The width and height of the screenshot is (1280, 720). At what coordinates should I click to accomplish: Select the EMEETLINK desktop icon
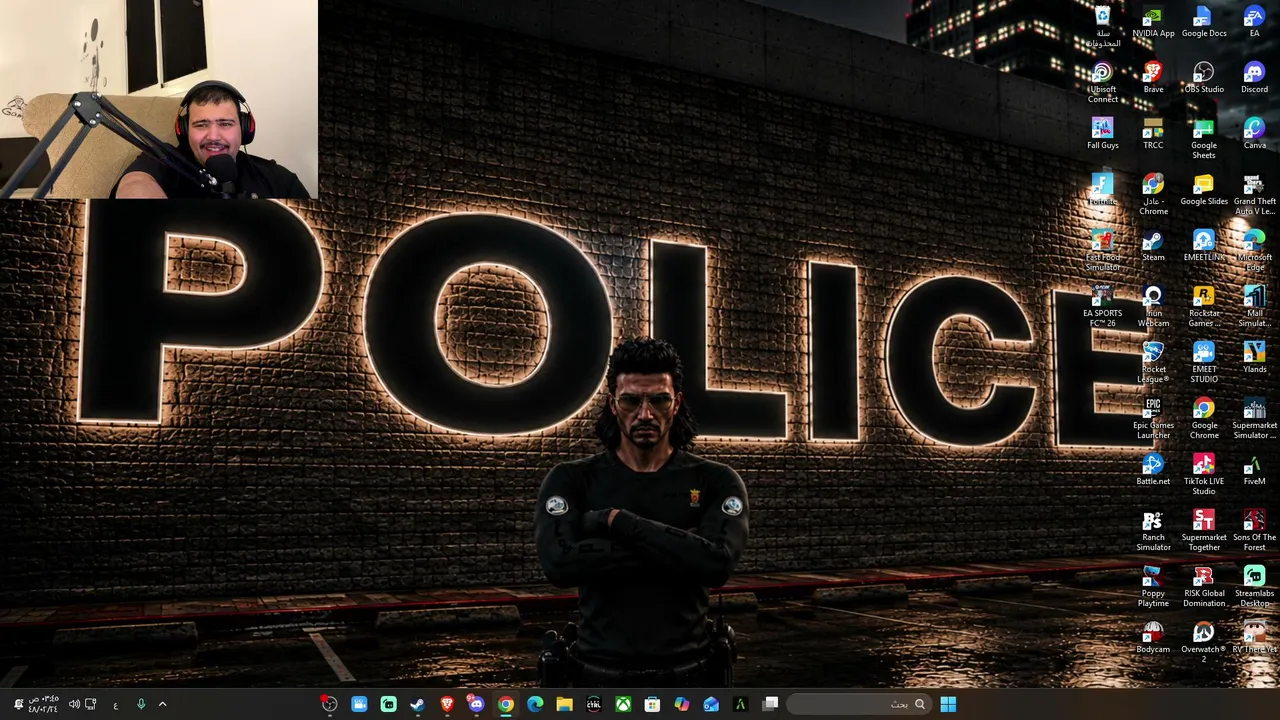tap(1204, 246)
